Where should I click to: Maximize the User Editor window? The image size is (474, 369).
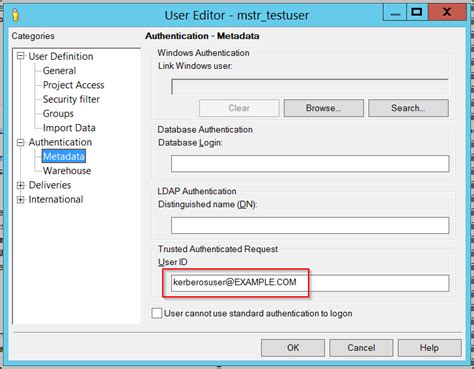click(417, 13)
